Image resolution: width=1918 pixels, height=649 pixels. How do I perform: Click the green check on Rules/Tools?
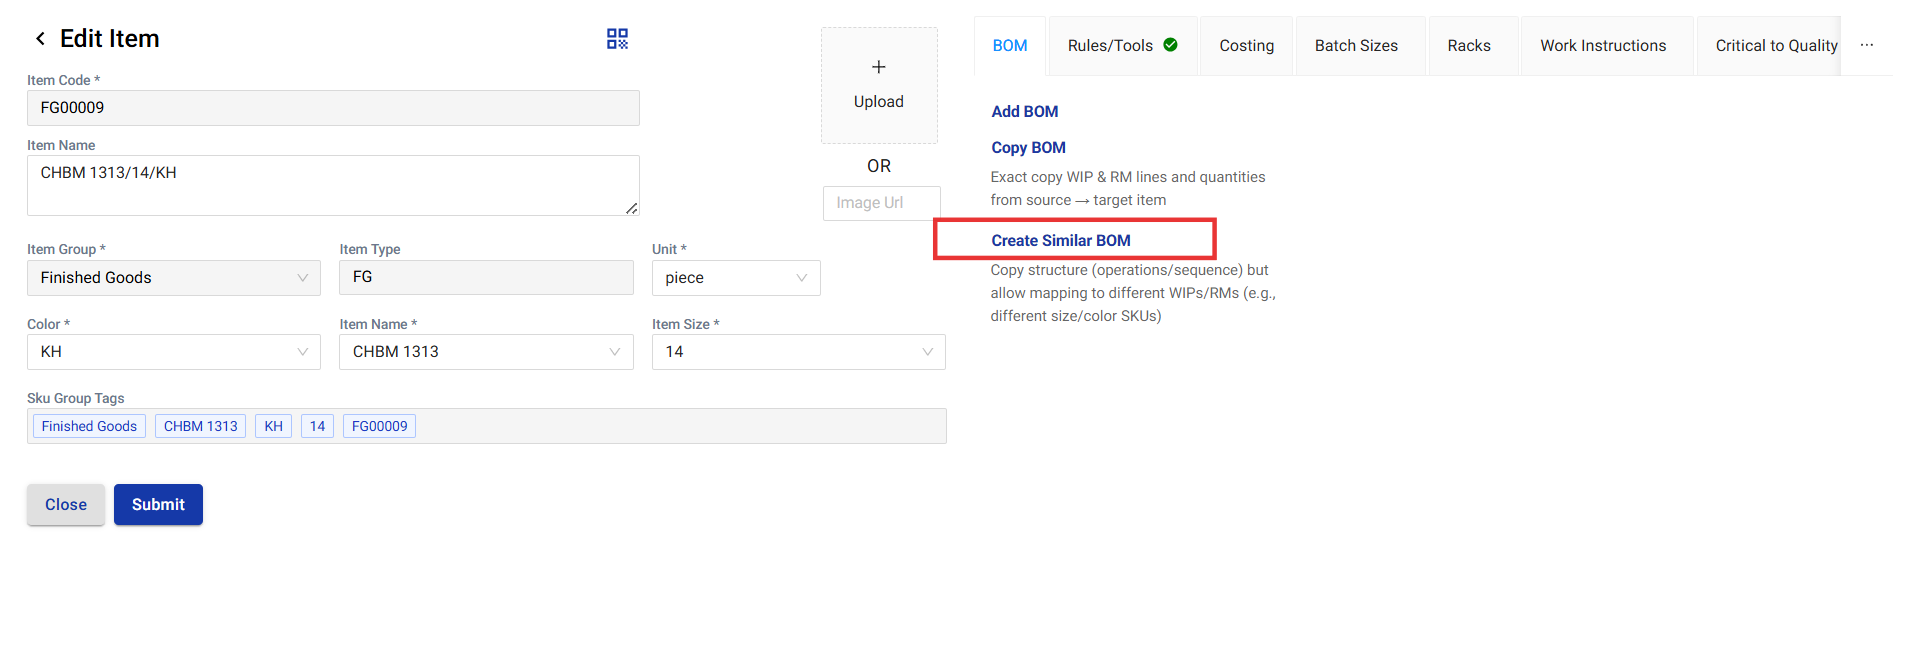click(1170, 45)
